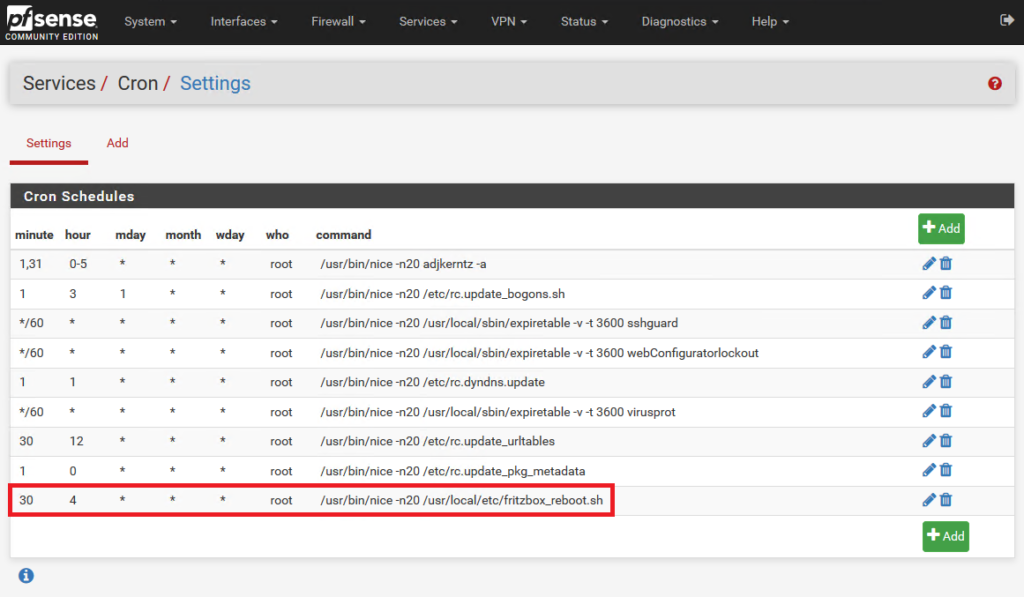Expand the Firewall dropdown menu
1024x597 pixels.
338,22
